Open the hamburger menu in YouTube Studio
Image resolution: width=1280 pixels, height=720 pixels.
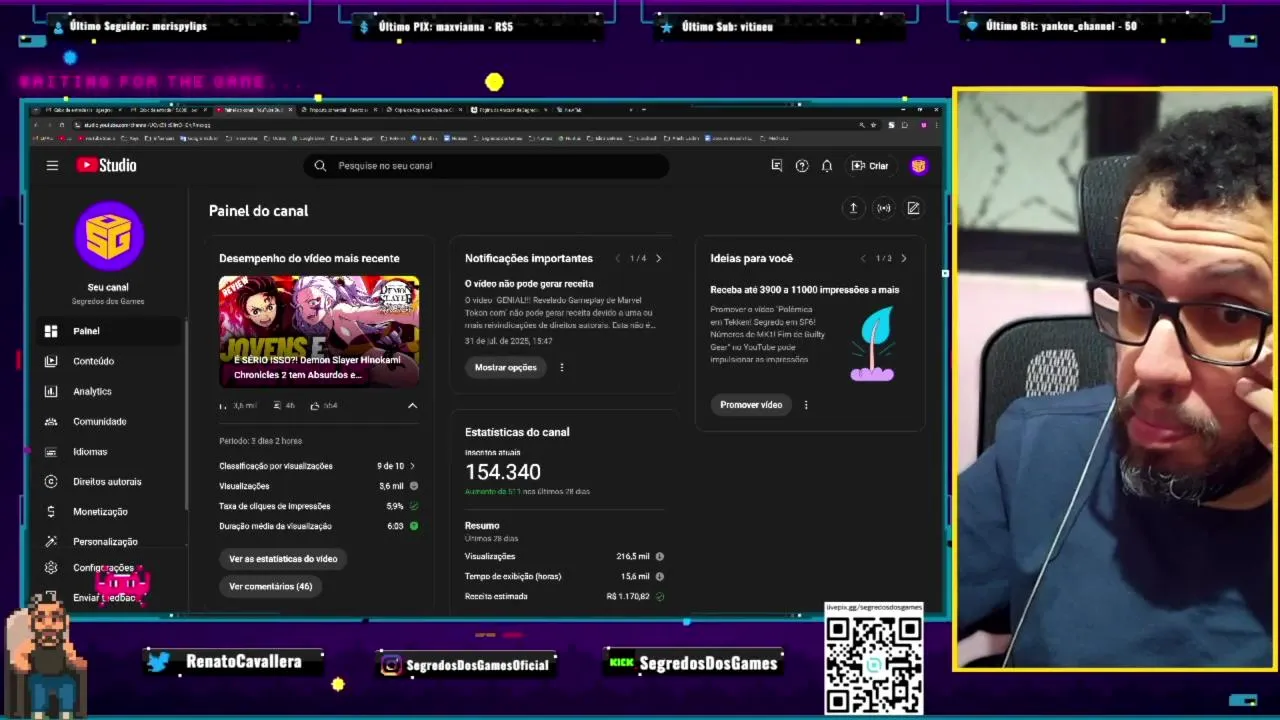[x=52, y=166]
